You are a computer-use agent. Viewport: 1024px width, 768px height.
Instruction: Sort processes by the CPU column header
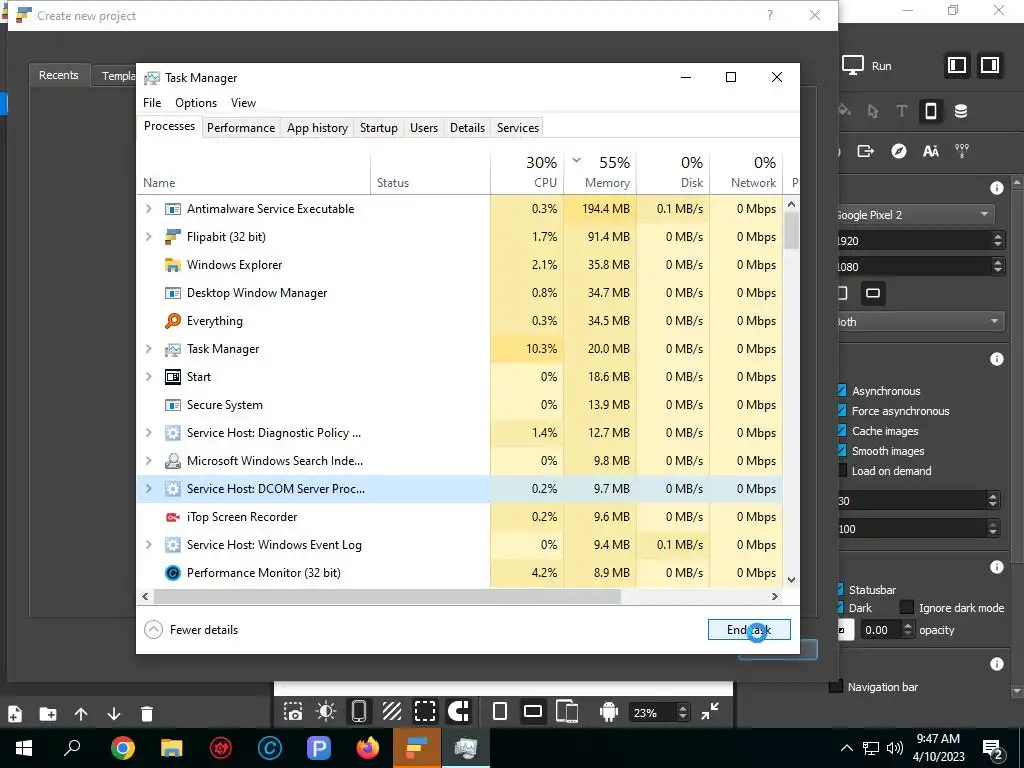(527, 172)
